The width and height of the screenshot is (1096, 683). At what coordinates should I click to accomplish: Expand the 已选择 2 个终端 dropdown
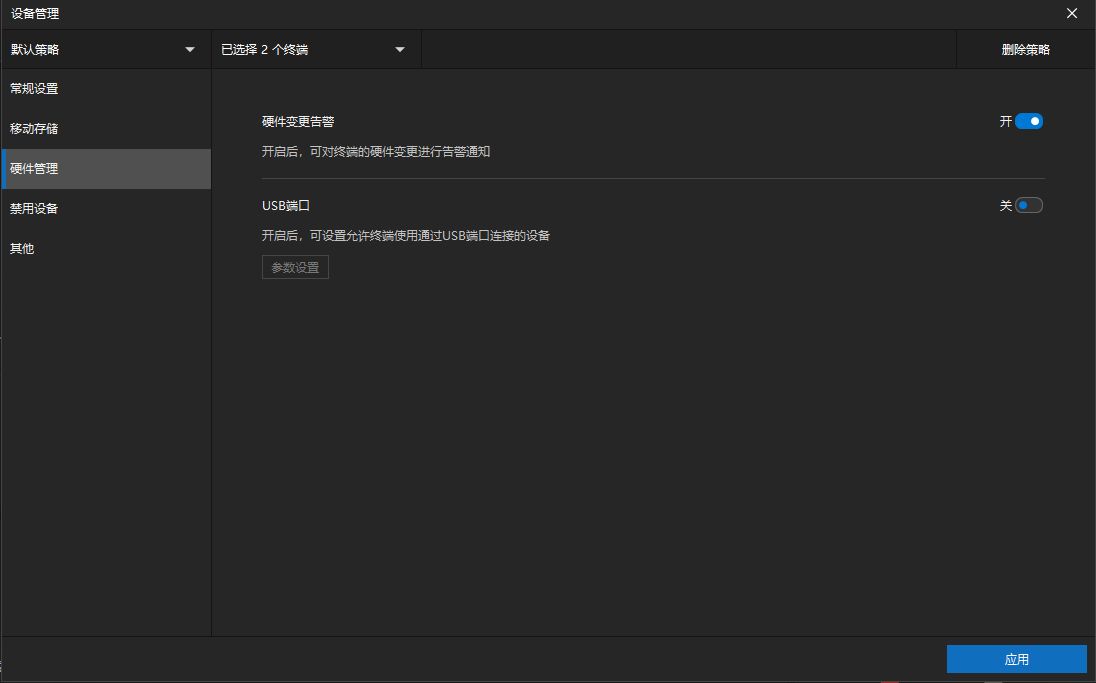[316, 50]
